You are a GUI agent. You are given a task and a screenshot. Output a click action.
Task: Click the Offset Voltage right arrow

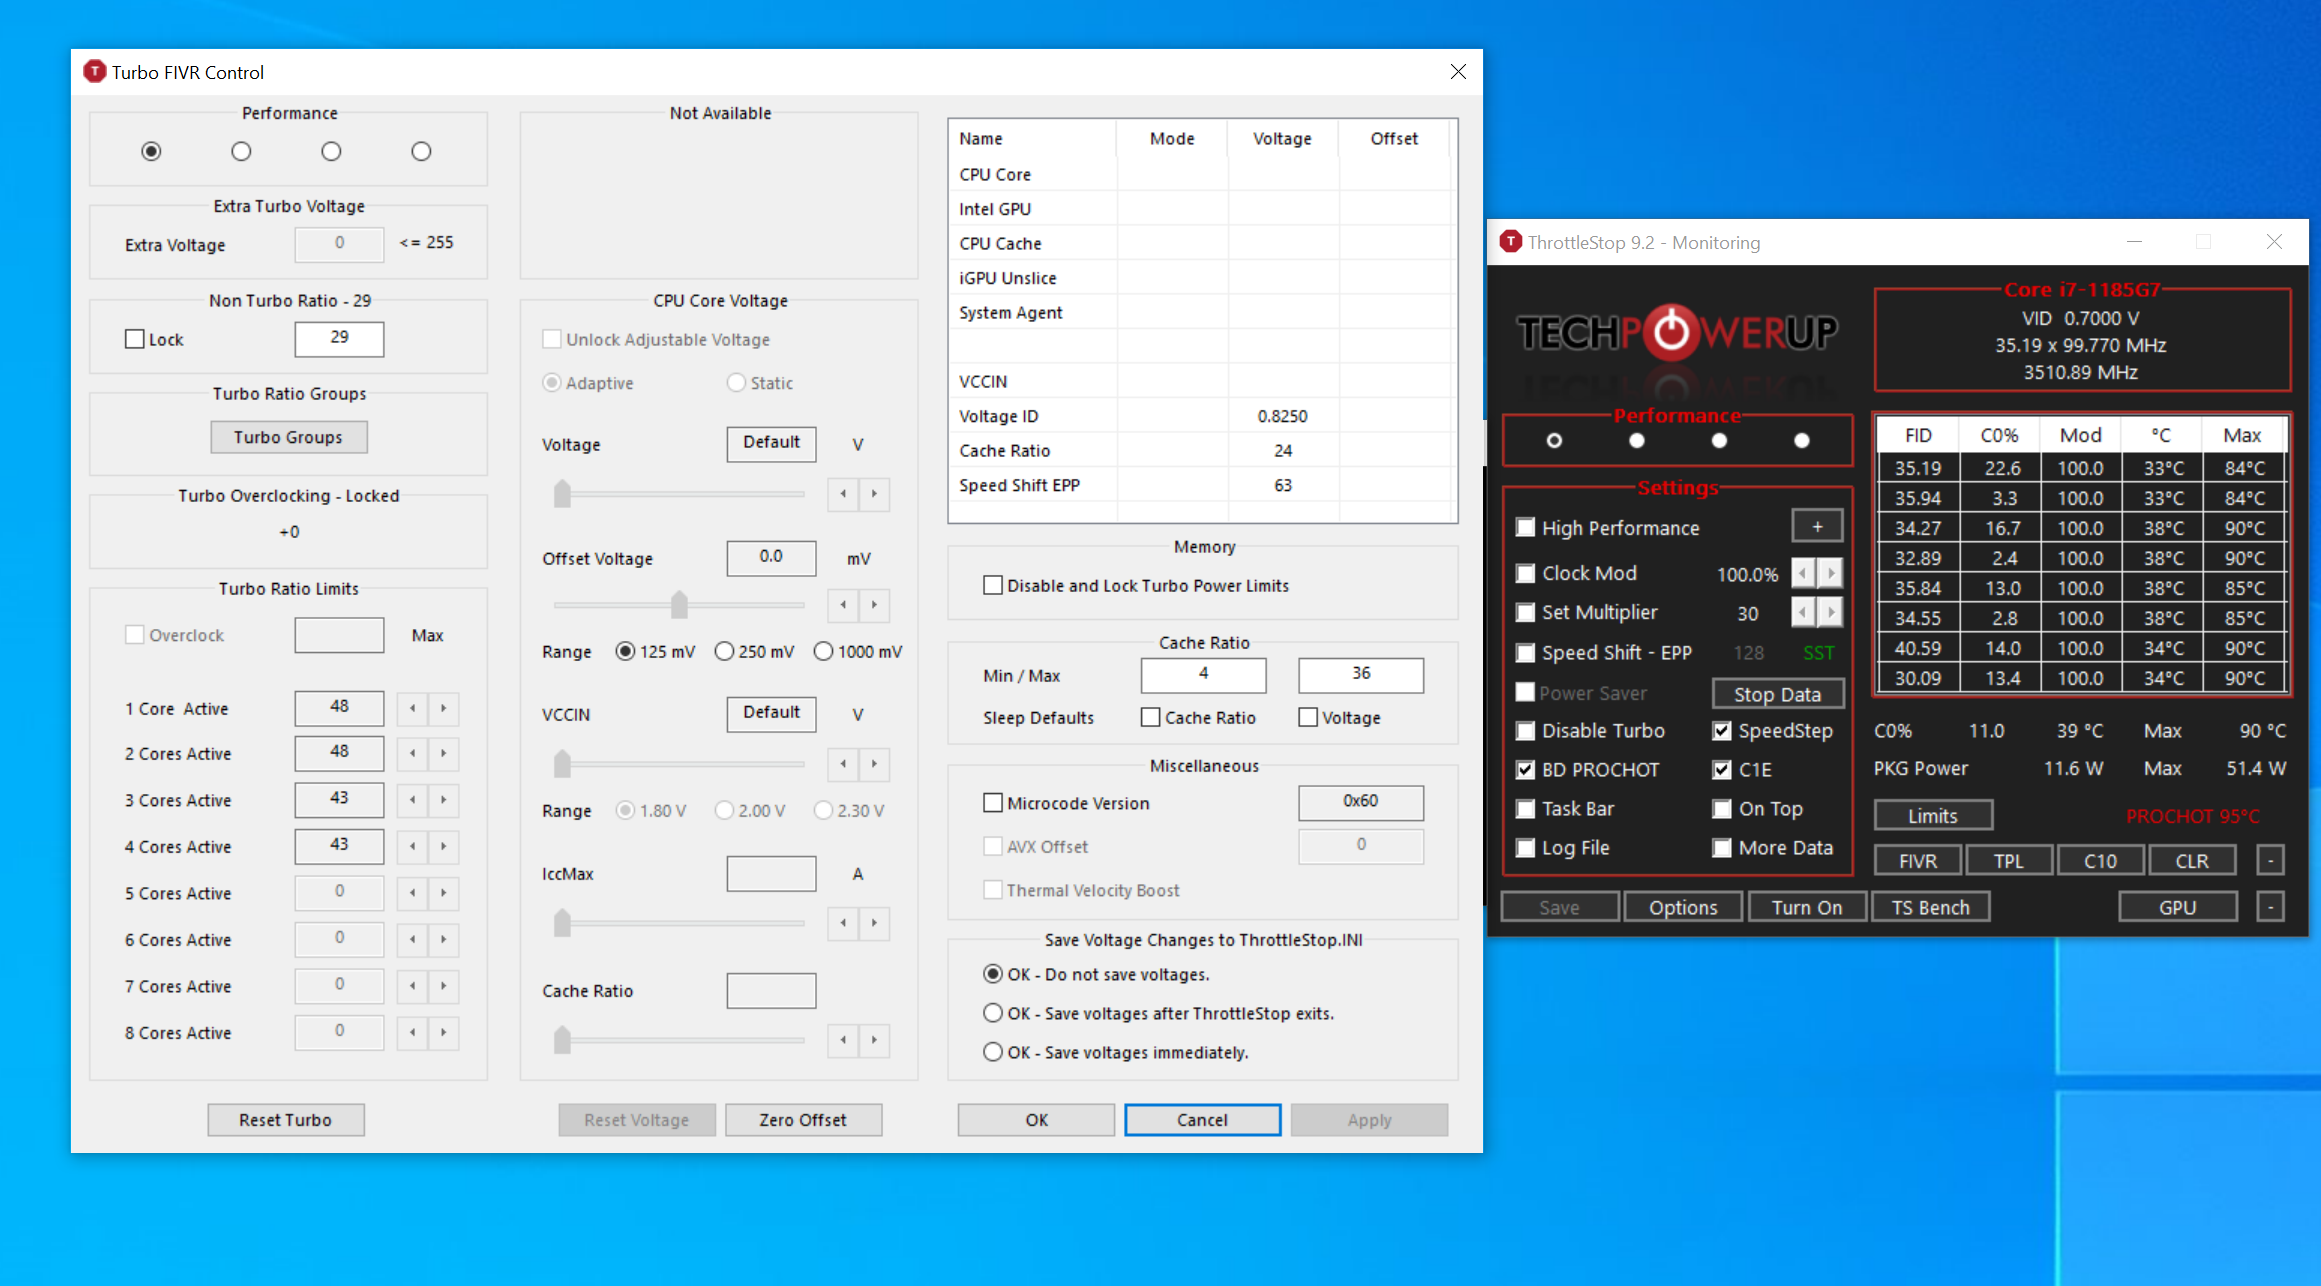pos(874,604)
